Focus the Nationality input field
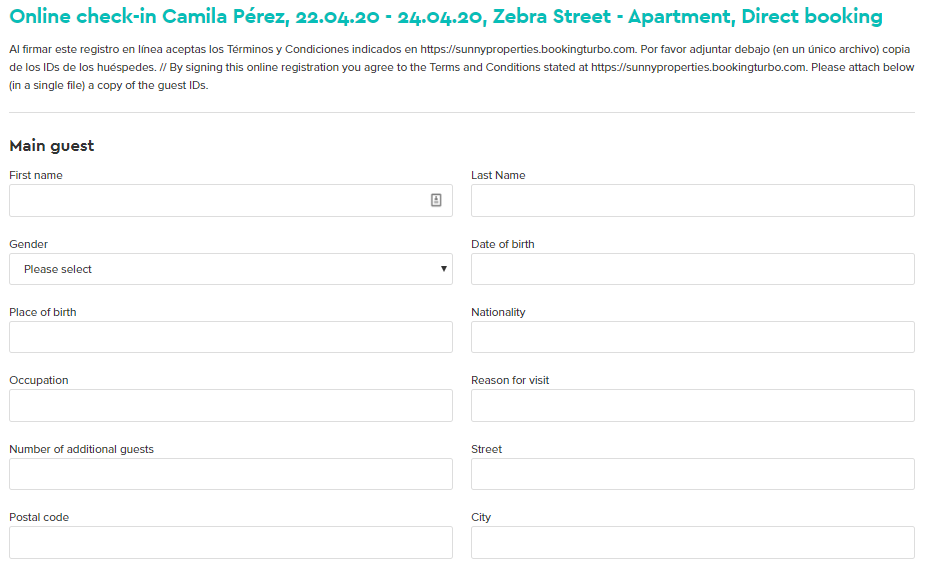This screenshot has width=937, height=572. [693, 337]
